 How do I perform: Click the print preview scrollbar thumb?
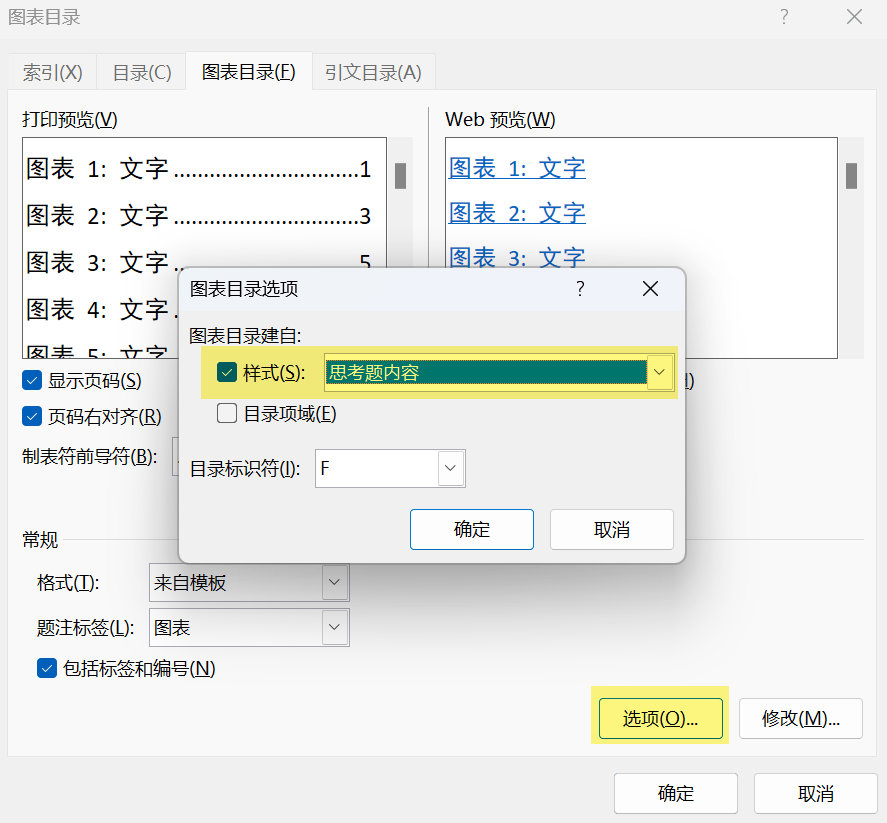(x=401, y=176)
